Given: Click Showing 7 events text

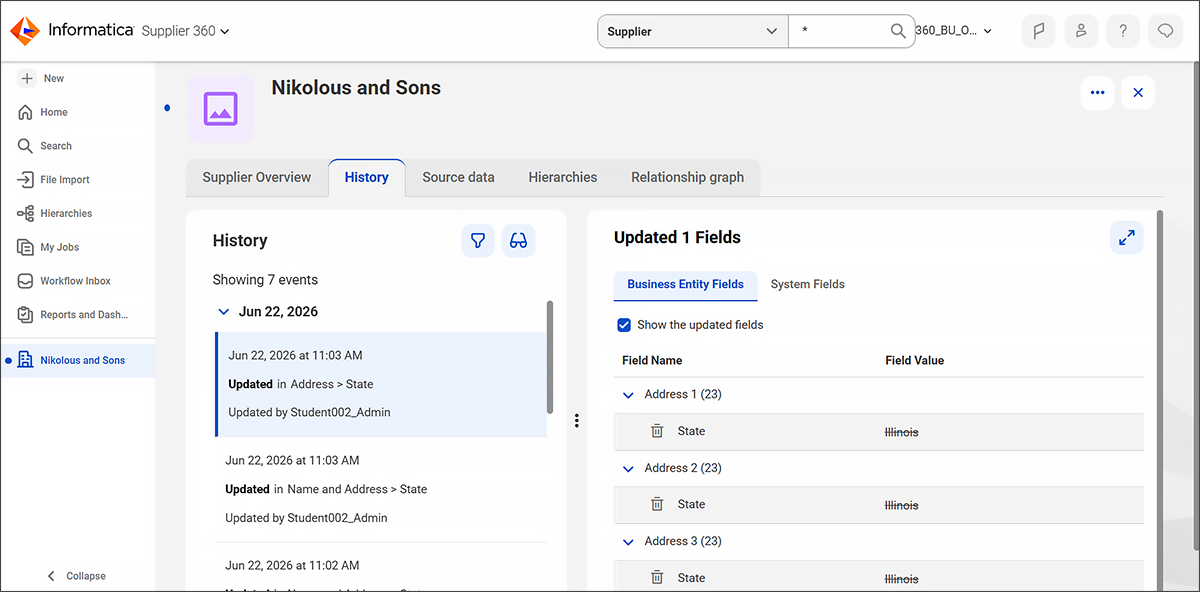Looking at the screenshot, I should coord(265,280).
